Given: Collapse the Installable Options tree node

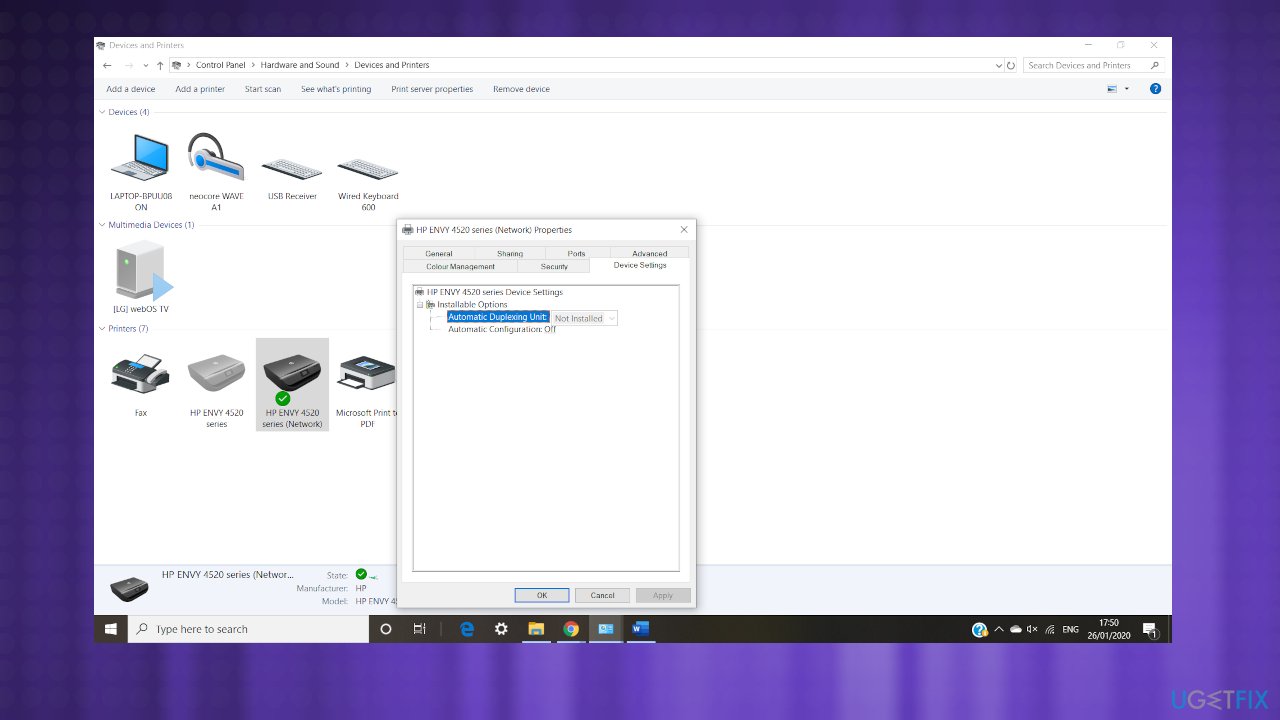Looking at the screenshot, I should 421,304.
